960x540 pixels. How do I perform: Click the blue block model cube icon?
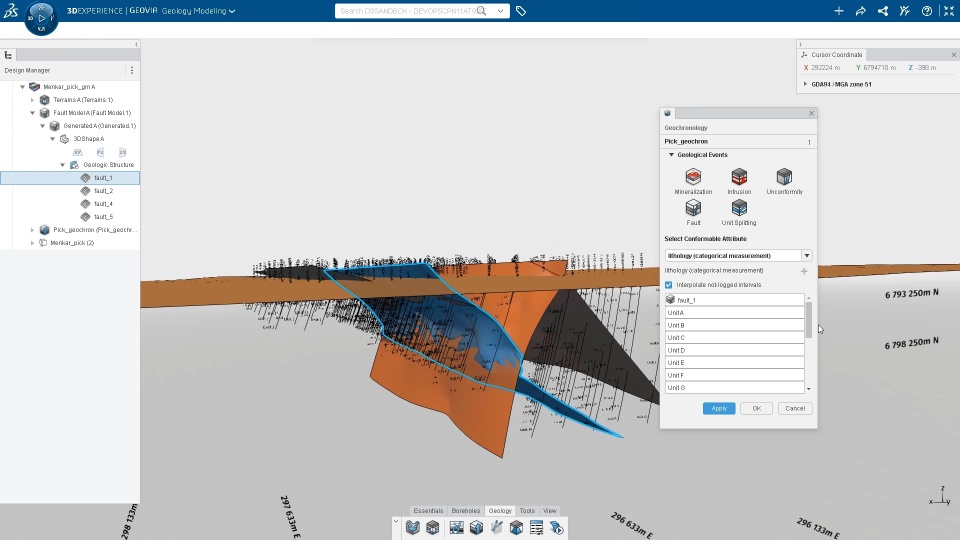[x=516, y=528]
